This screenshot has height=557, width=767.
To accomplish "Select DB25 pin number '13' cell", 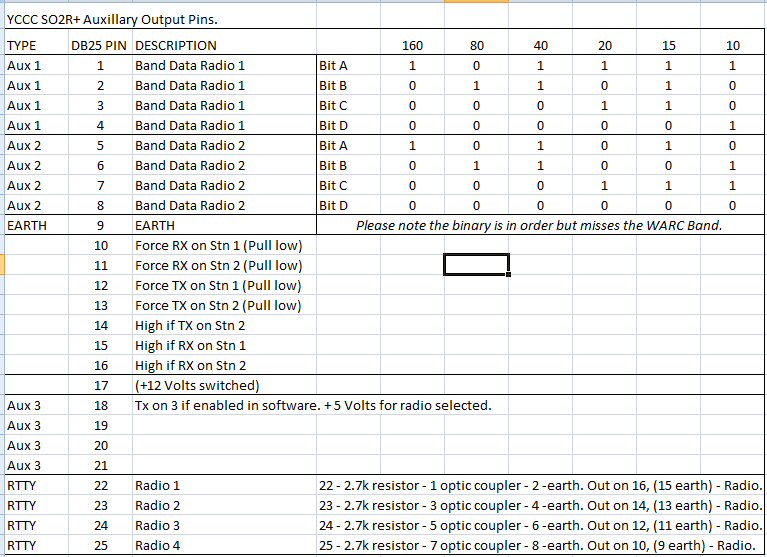I will click(100, 306).
